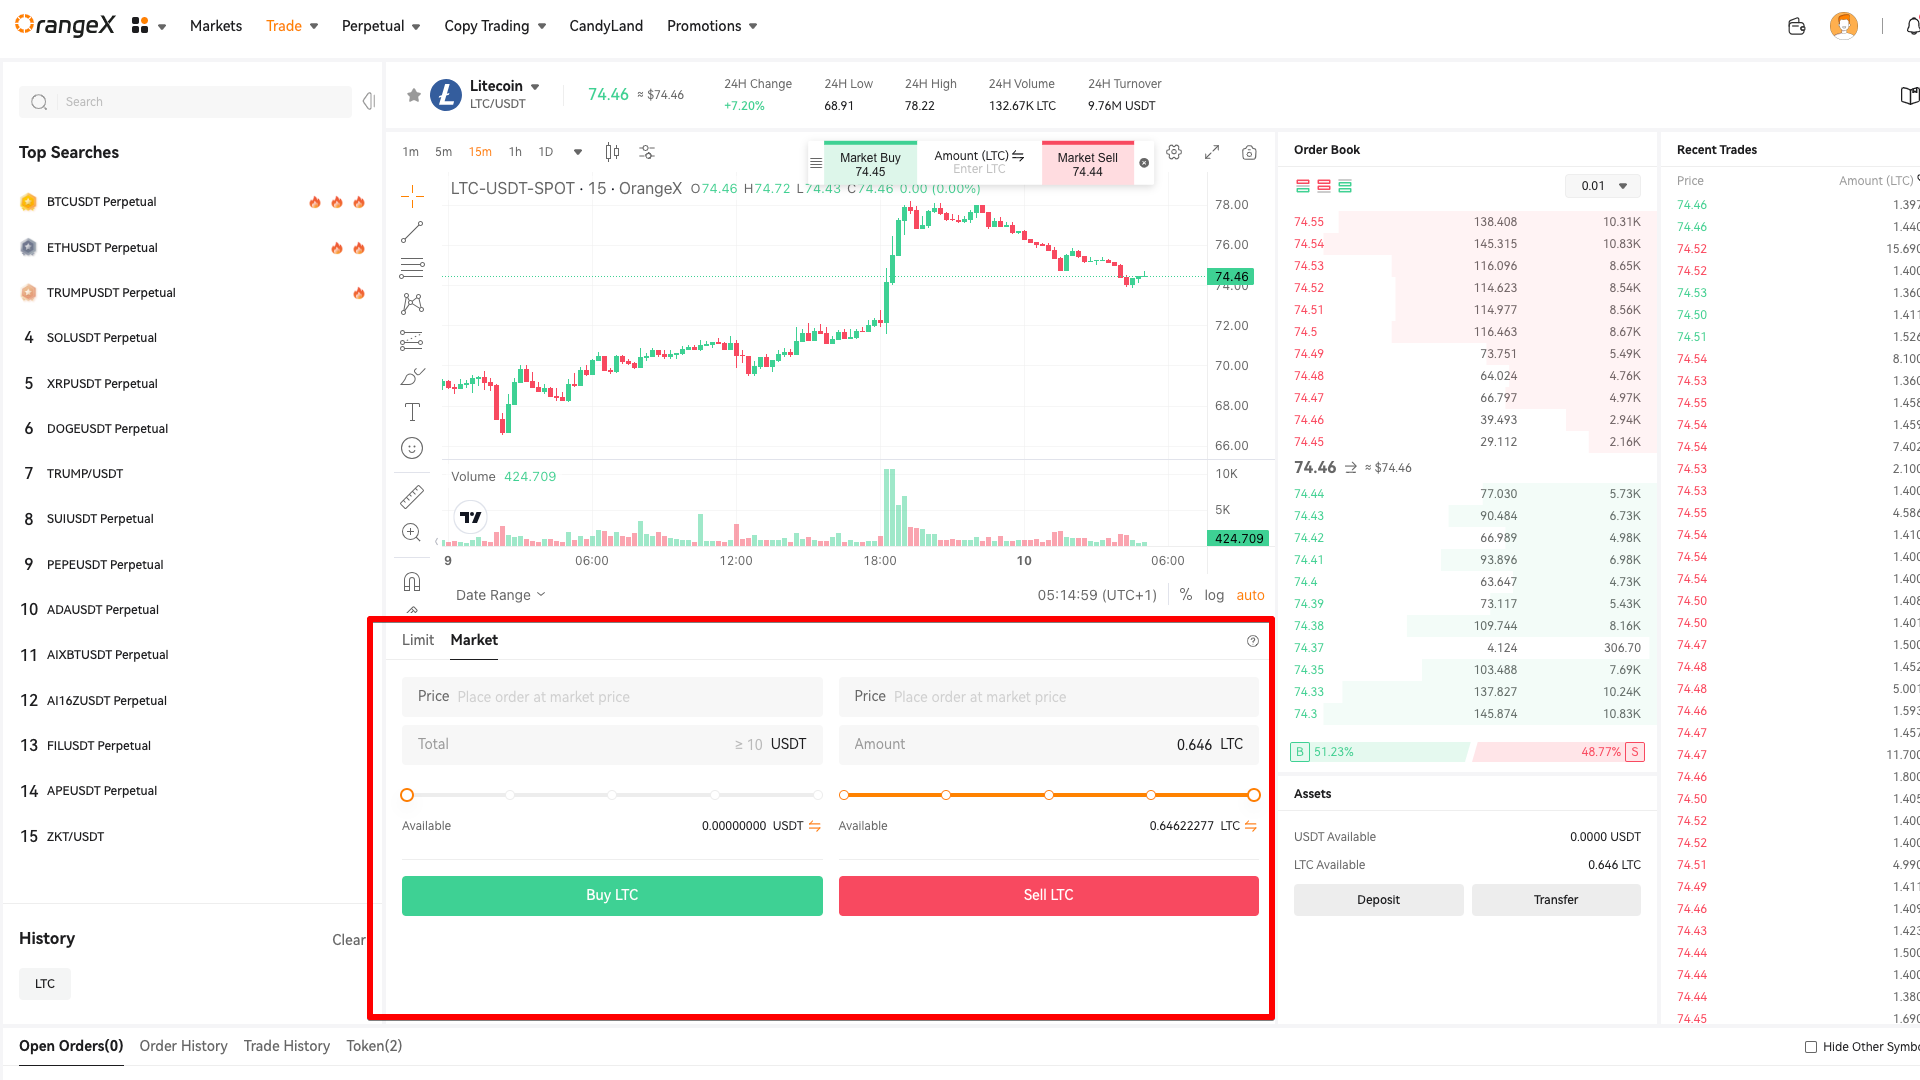Click the Deposit button
The image size is (1920, 1080).
[x=1378, y=900]
